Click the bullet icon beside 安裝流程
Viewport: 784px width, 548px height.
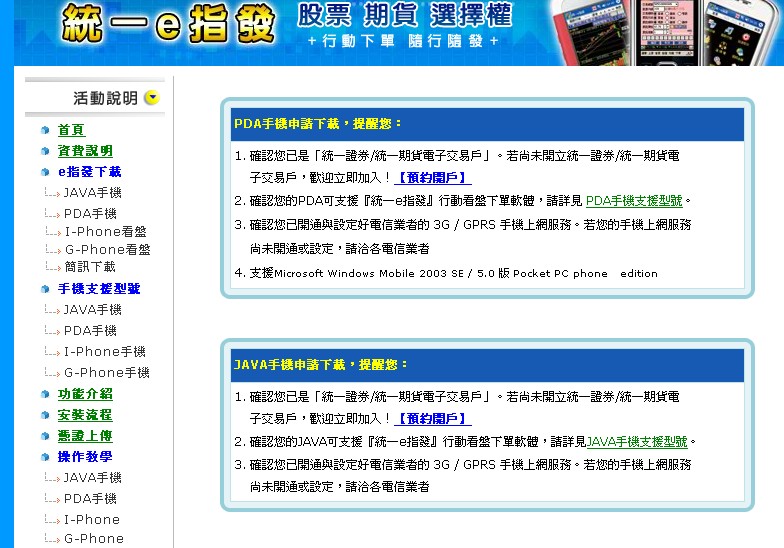[45, 415]
